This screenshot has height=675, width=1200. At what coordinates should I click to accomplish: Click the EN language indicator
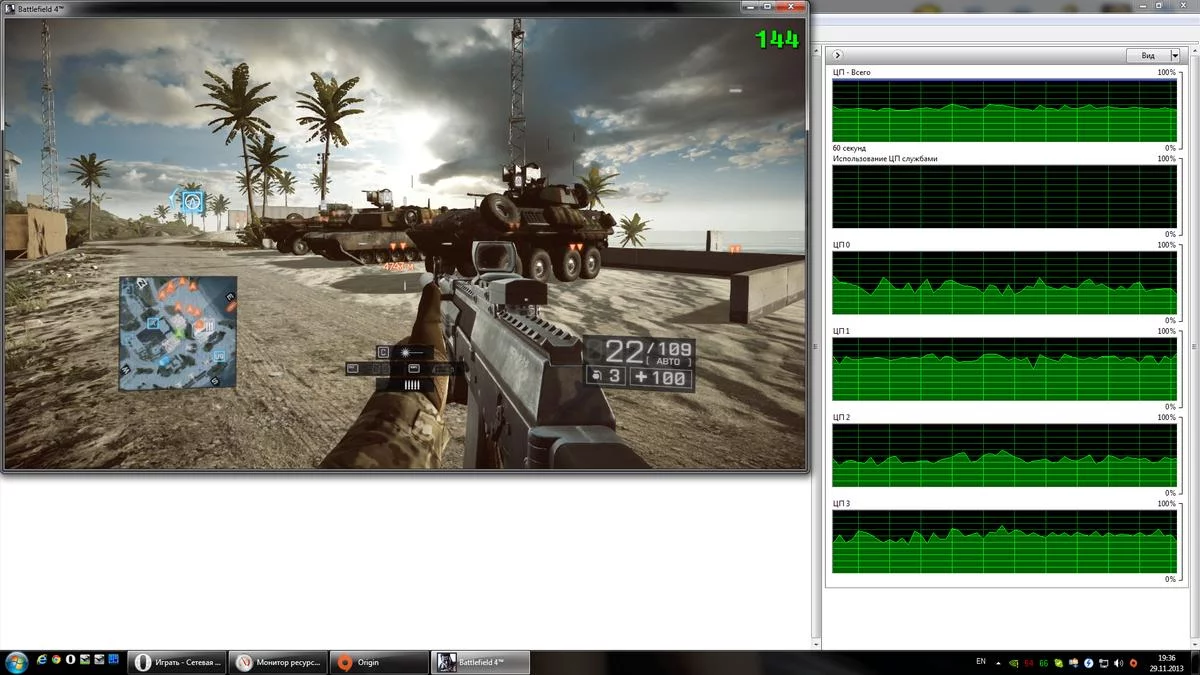click(980, 662)
